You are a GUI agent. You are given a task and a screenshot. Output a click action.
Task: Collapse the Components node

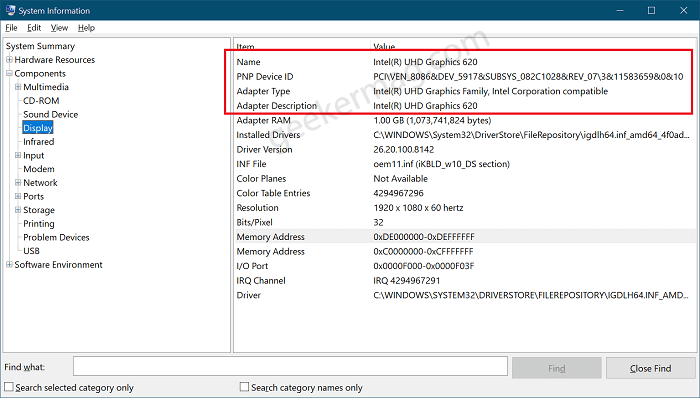(9, 73)
